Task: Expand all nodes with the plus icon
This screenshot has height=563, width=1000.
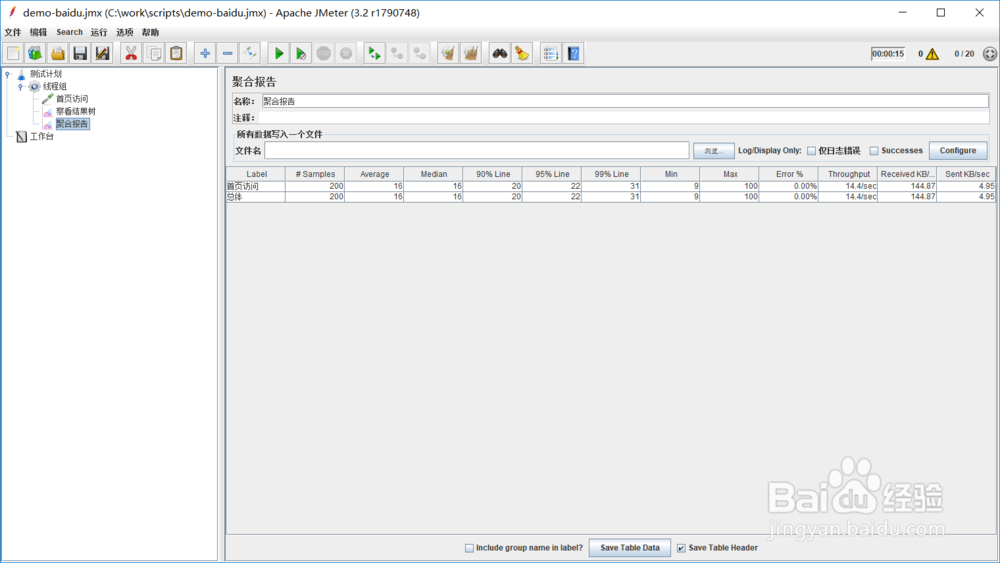Action: pyautogui.click(x=205, y=54)
